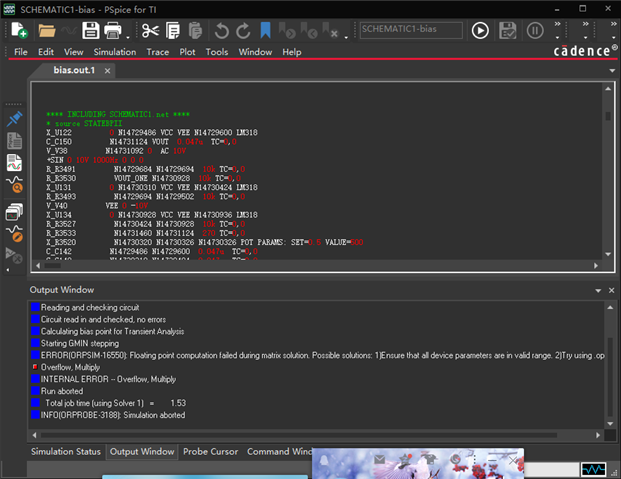
Task: Click Output Window scrollbar down arrow
Action: 610,424
